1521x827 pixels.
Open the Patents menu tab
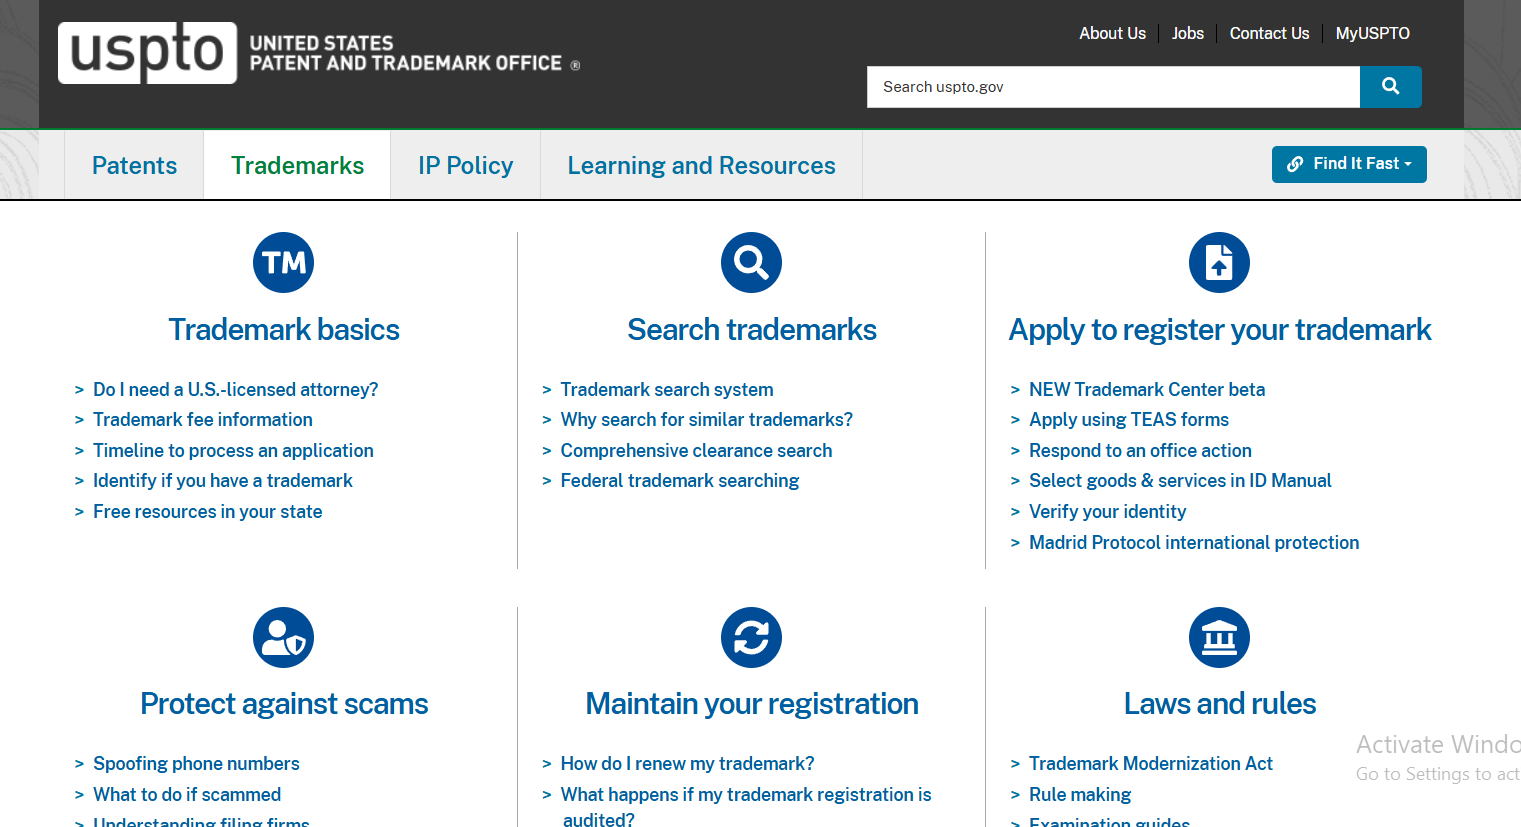[134, 165]
